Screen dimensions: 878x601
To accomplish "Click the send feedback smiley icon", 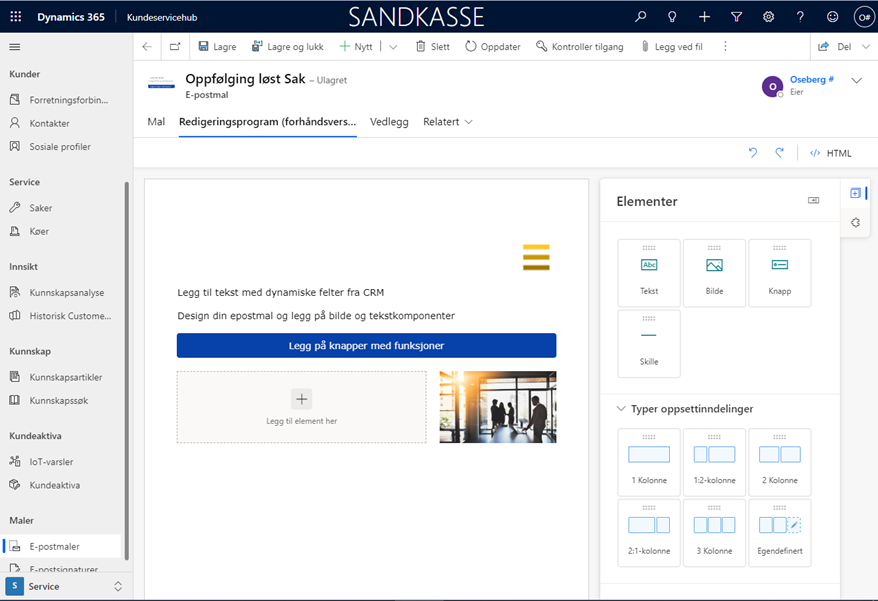I will click(x=832, y=16).
